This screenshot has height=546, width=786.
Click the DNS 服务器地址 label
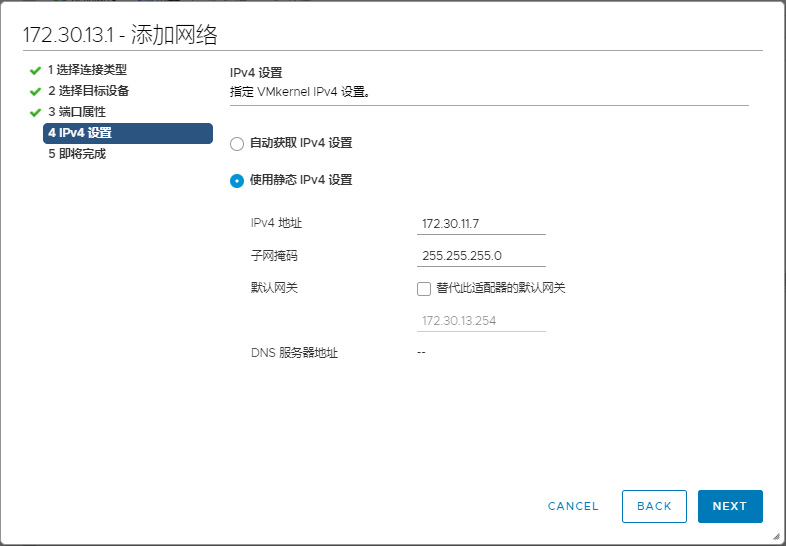294,353
